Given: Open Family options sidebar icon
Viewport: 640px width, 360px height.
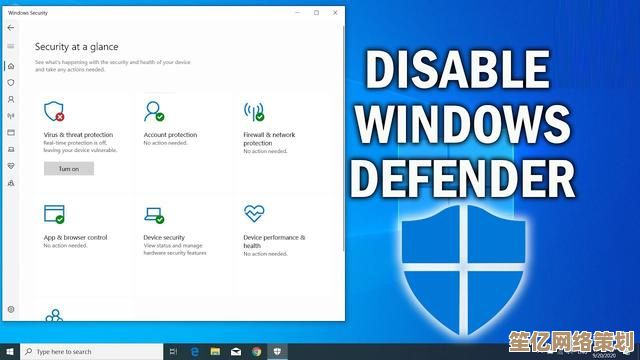Looking at the screenshot, I should click(x=11, y=183).
